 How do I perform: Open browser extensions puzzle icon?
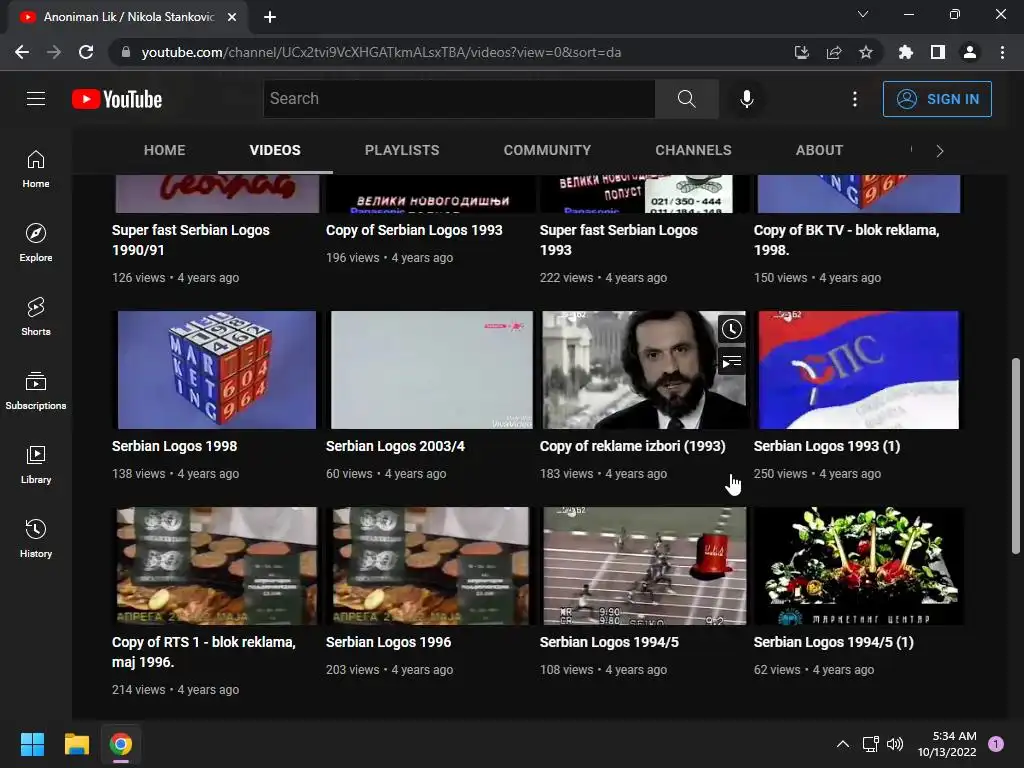[906, 52]
